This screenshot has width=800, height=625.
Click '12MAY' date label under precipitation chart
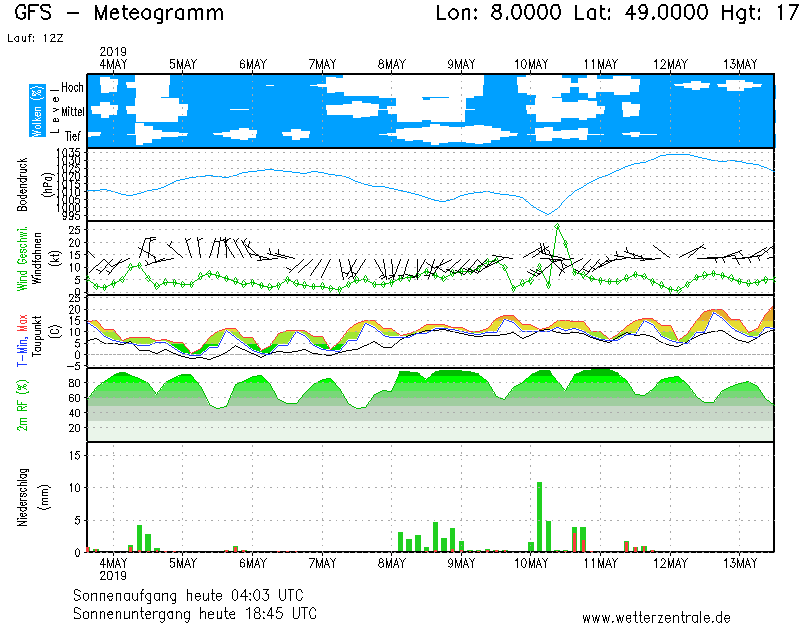tap(670, 563)
